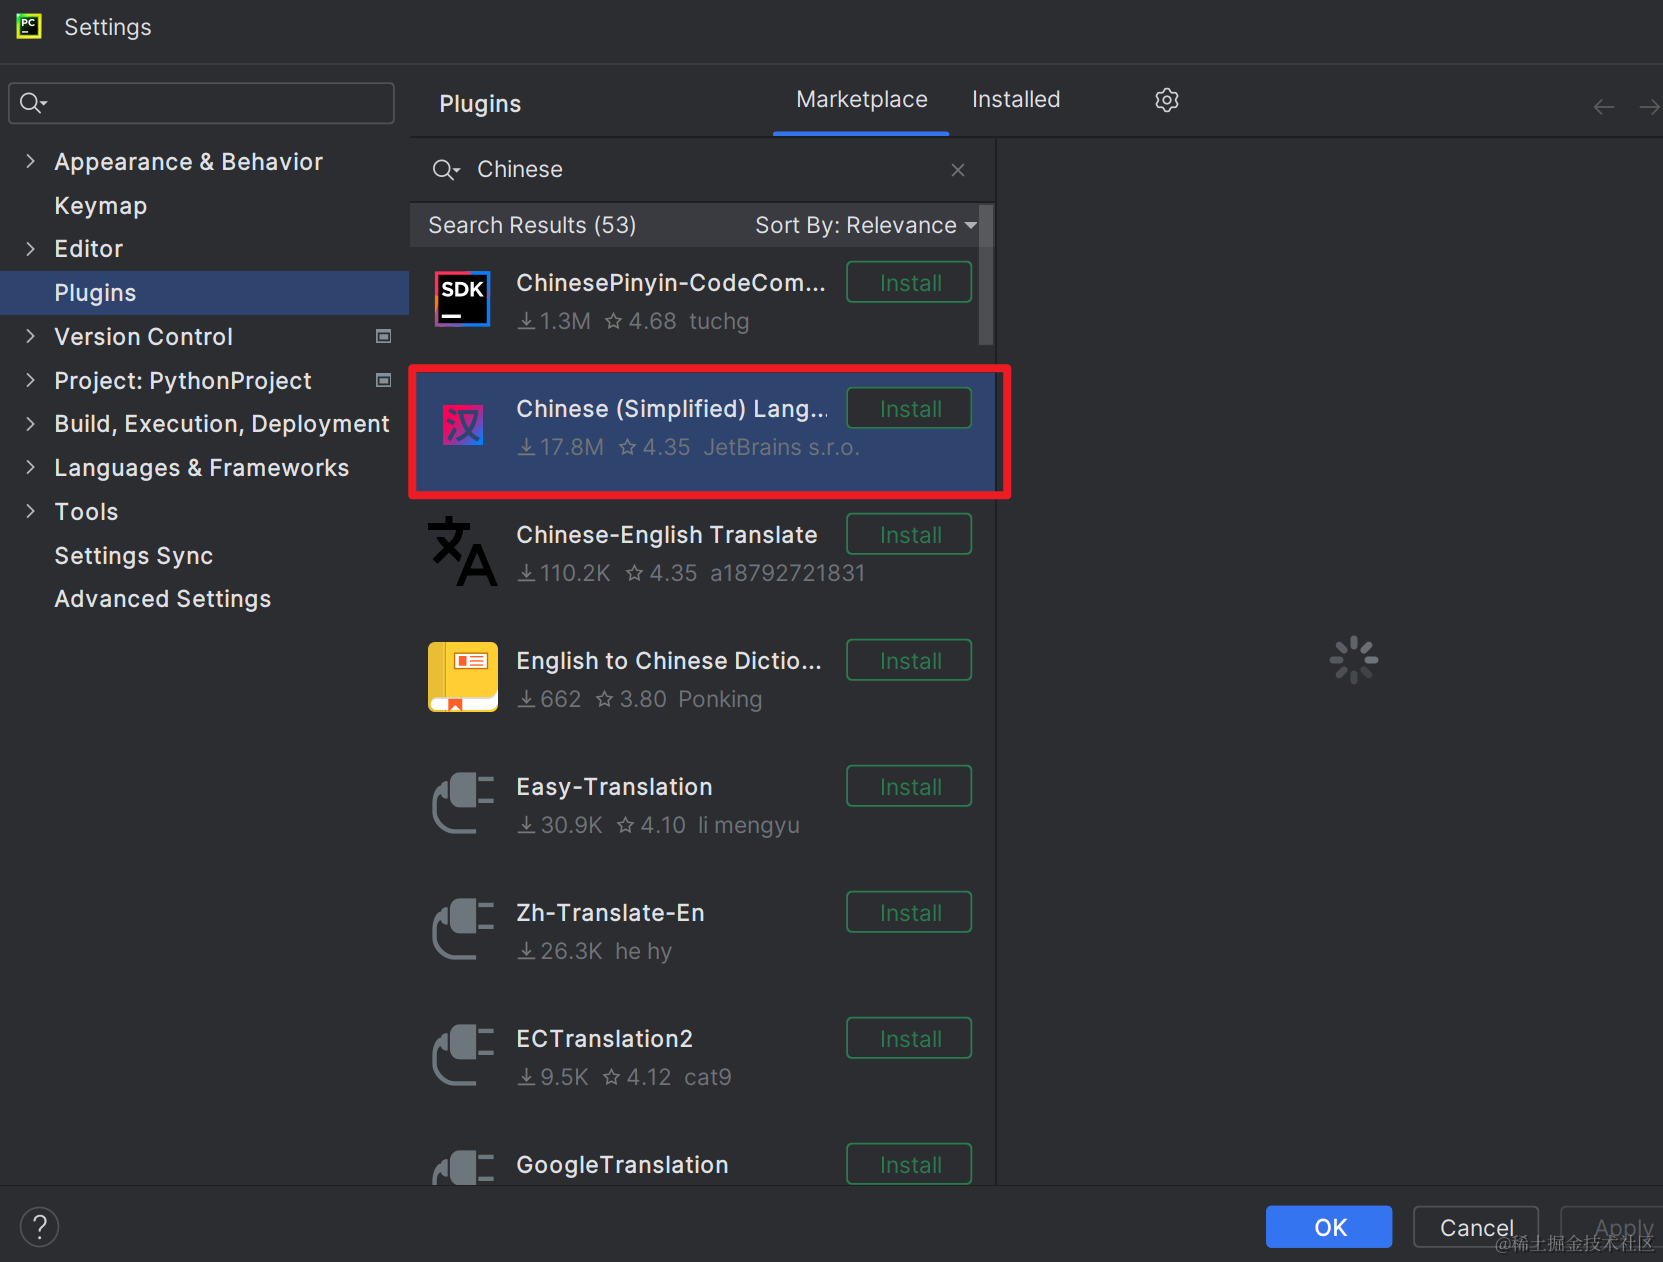Switch to the Marketplace tab
1663x1262 pixels.
[862, 100]
